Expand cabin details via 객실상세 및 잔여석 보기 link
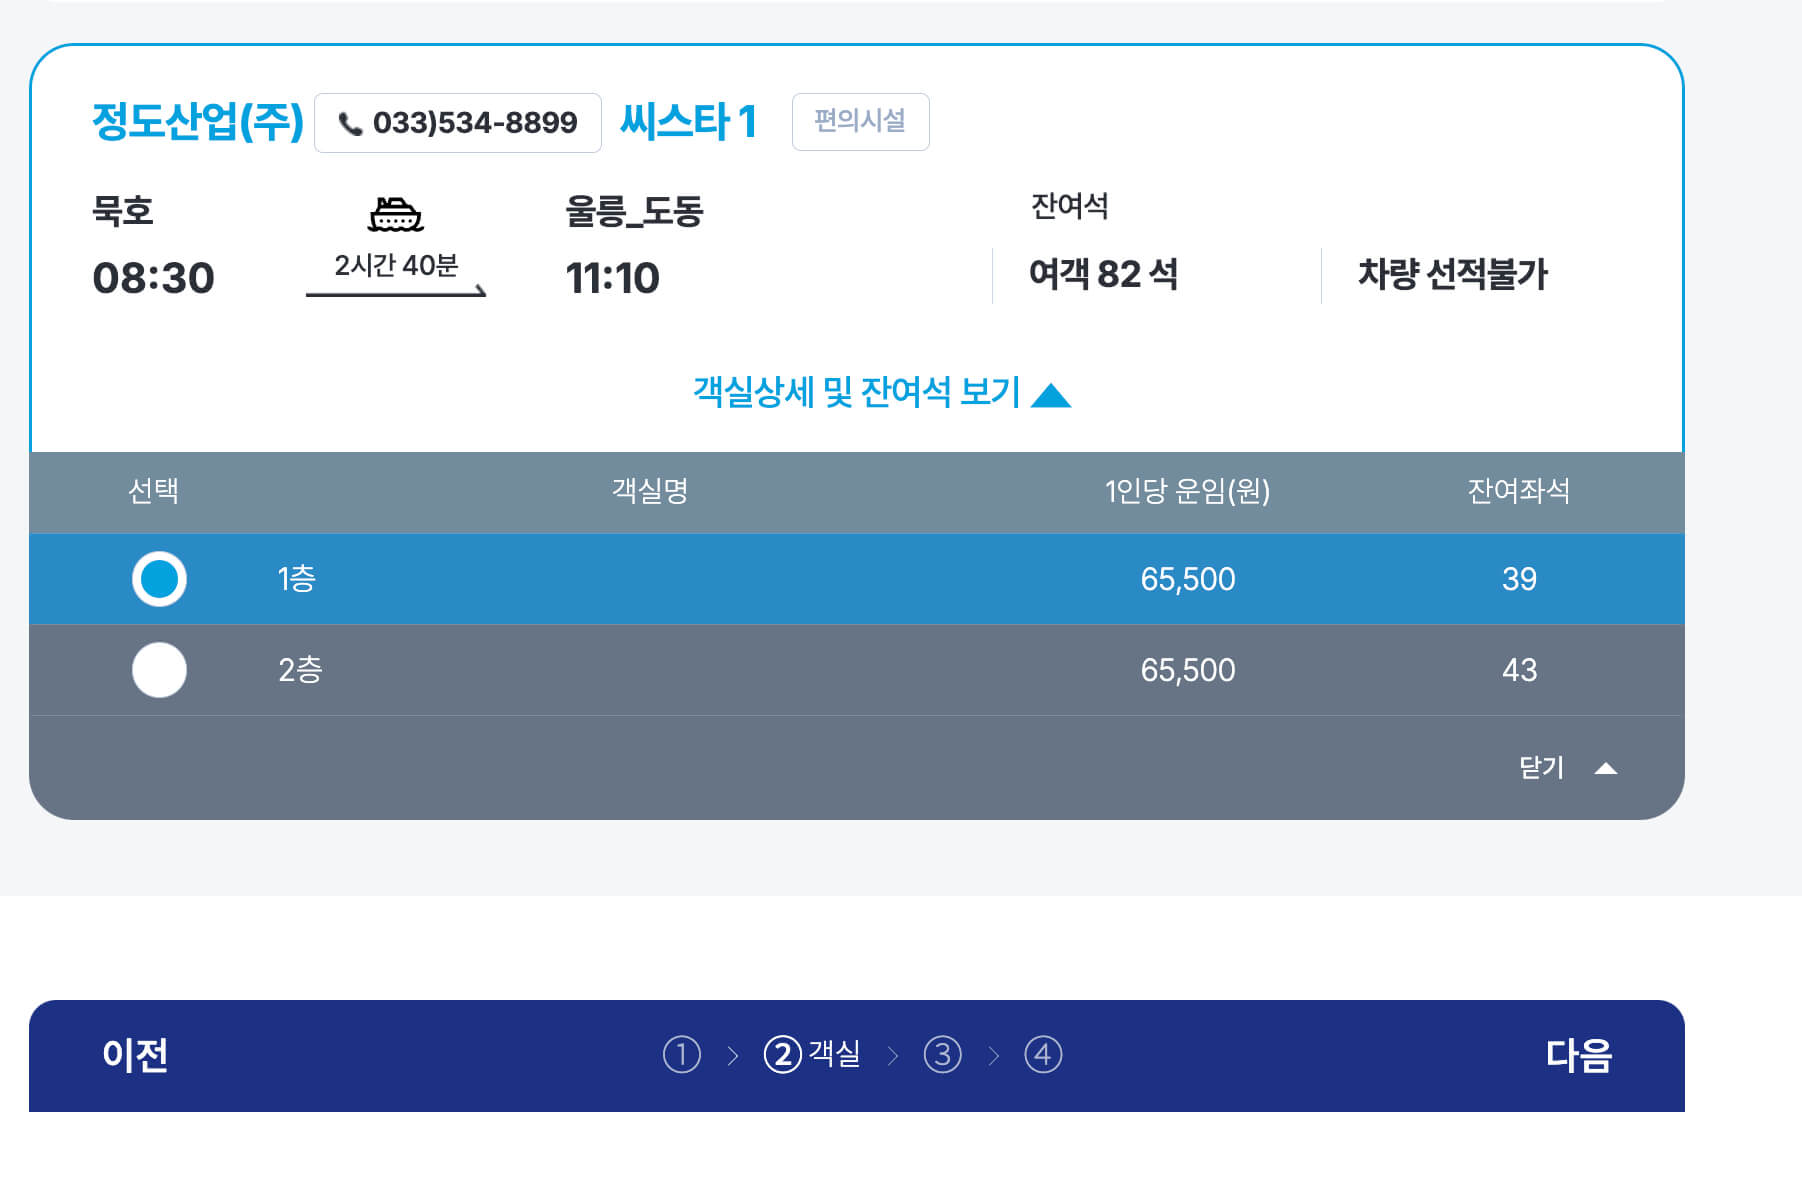This screenshot has height=1203, width=1802. [857, 394]
